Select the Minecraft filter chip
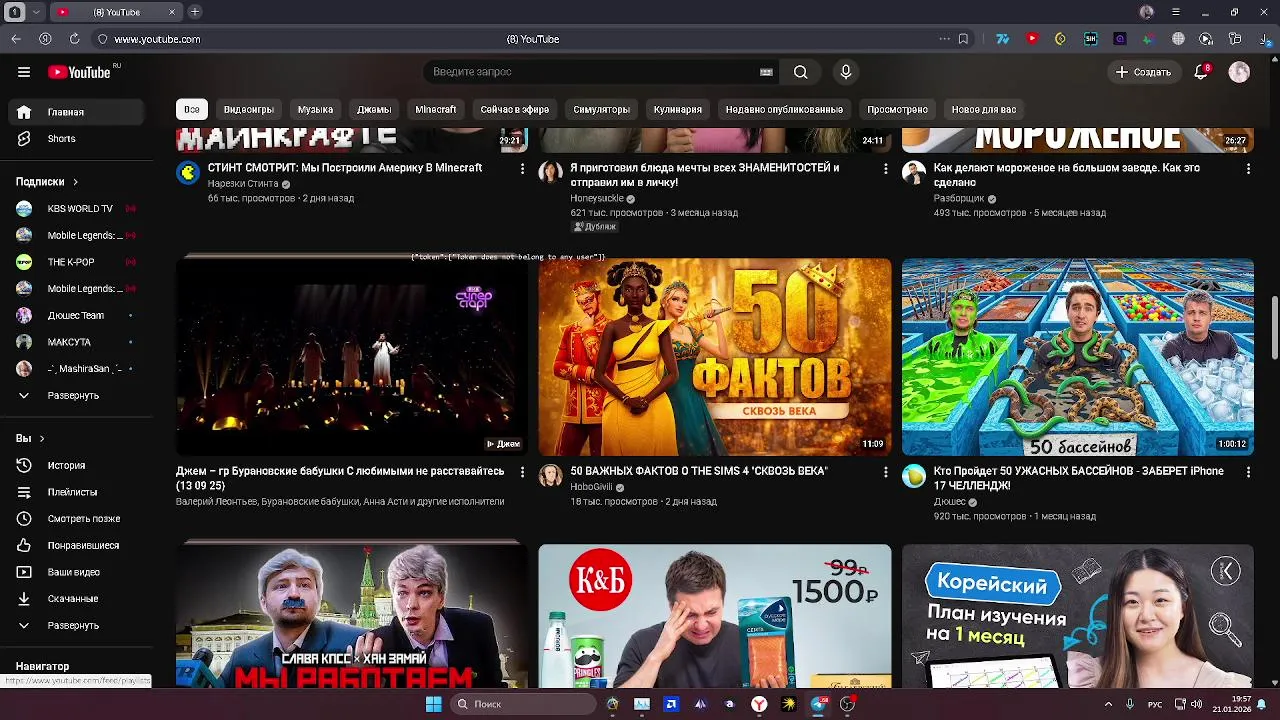The image size is (1280, 720). click(x=435, y=109)
